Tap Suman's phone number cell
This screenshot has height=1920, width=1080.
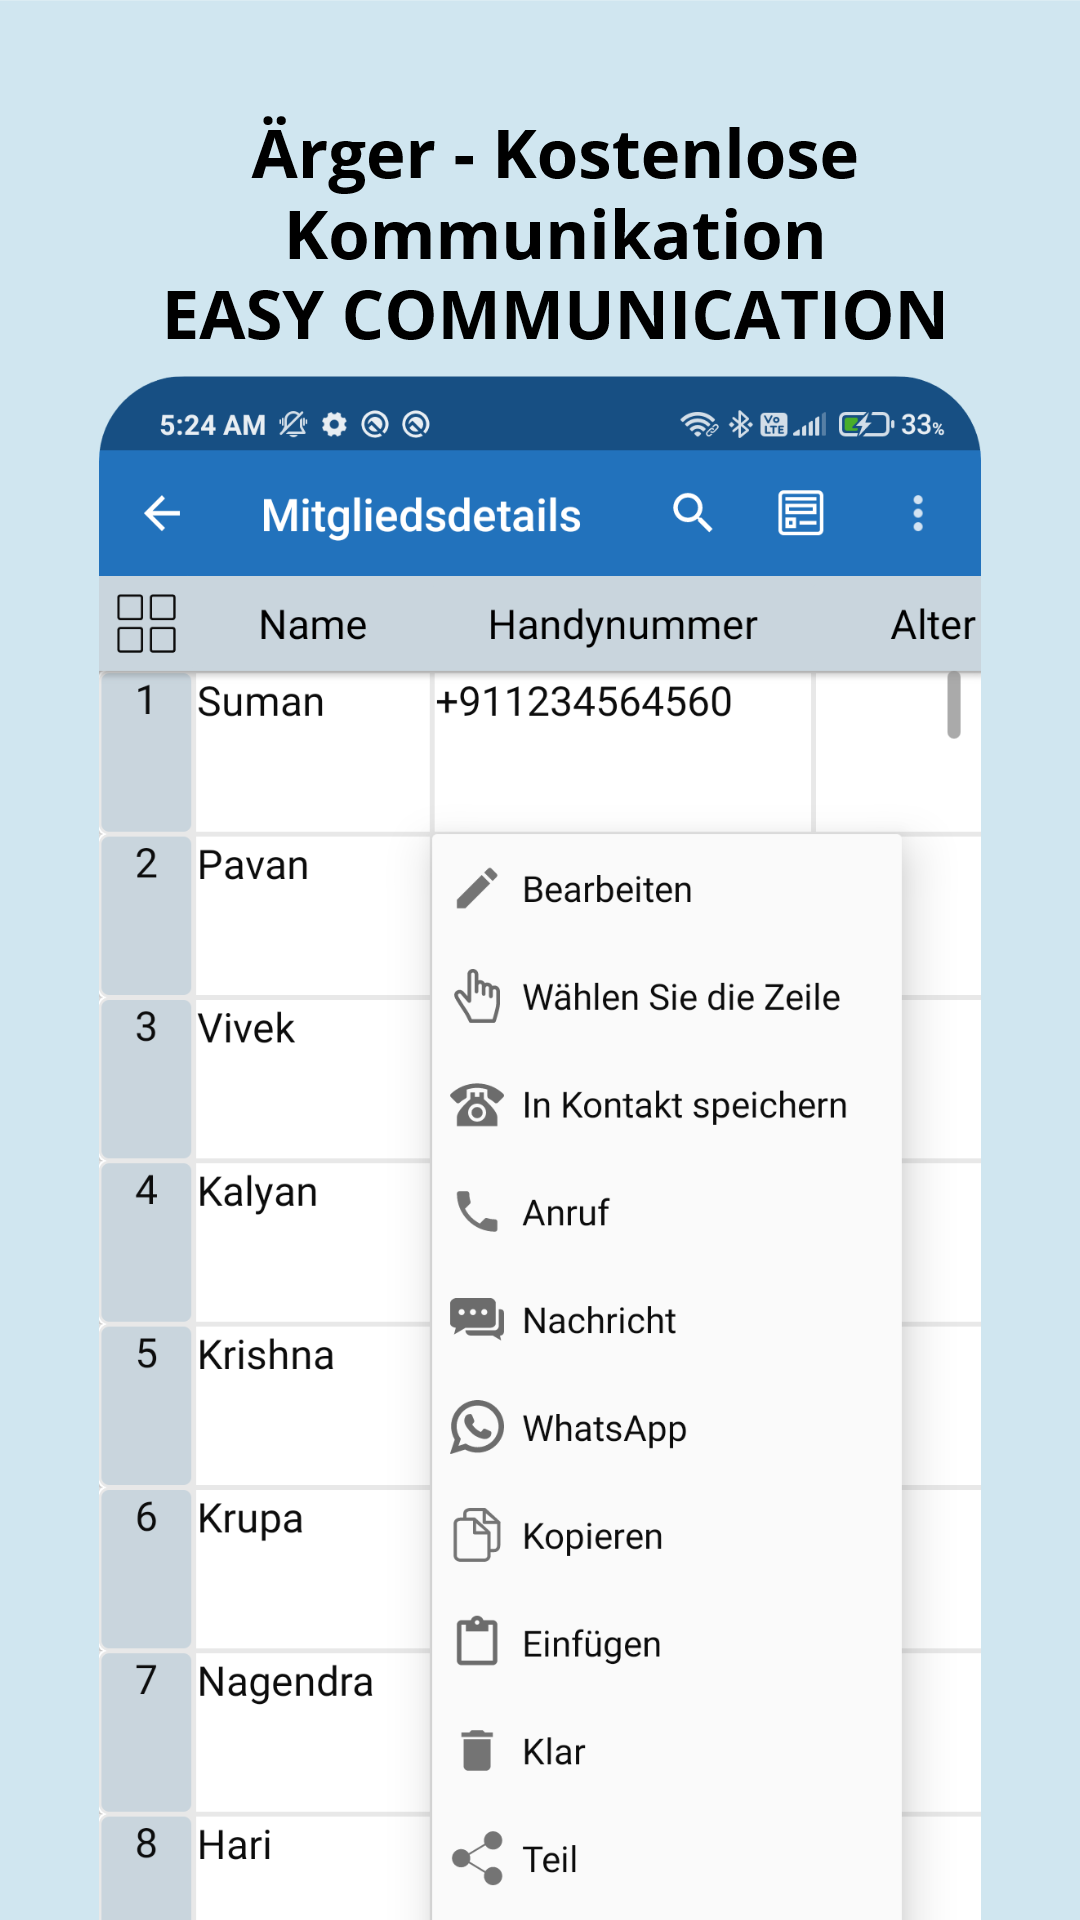(x=622, y=752)
